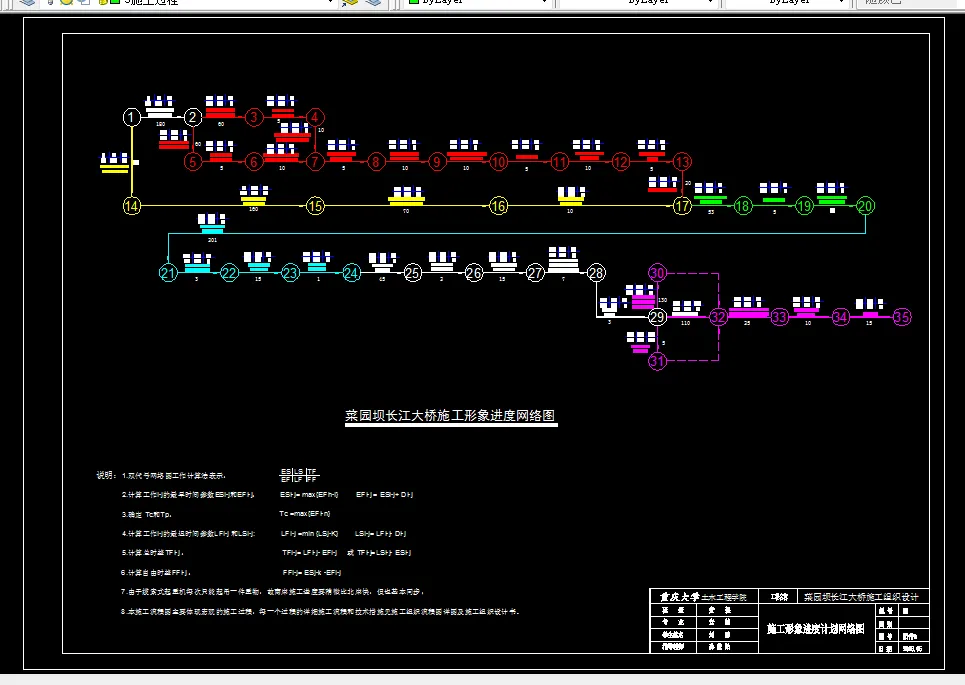Click the 说明 notes heading

coord(106,475)
